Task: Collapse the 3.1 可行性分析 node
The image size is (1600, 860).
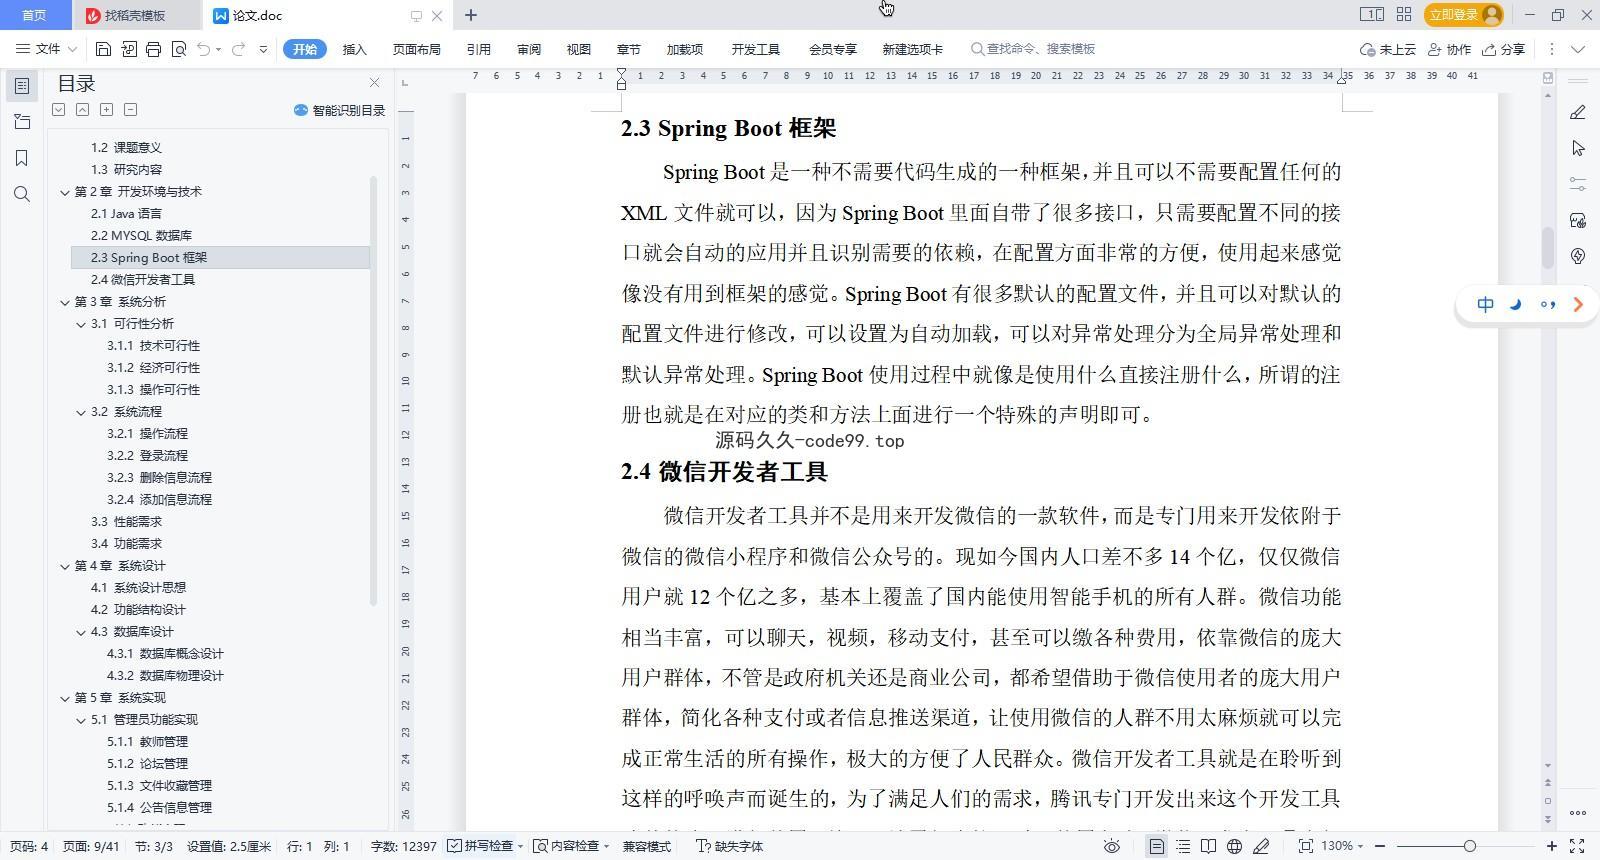Action: point(81,324)
